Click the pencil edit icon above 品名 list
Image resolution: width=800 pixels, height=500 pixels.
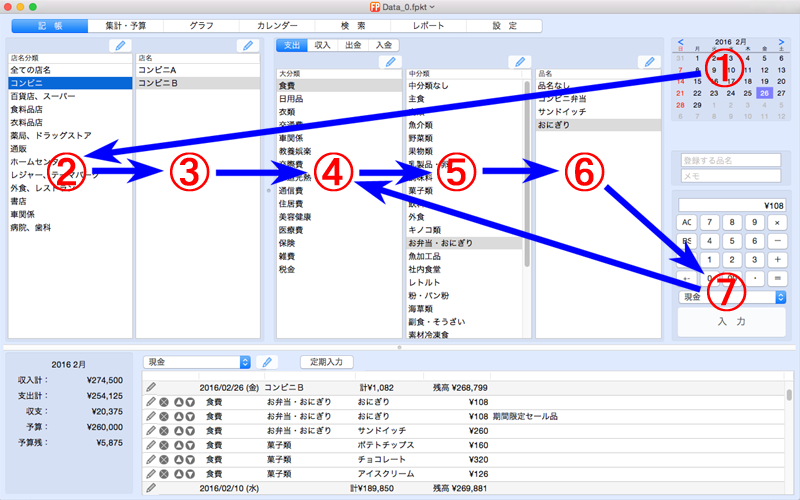click(x=645, y=62)
